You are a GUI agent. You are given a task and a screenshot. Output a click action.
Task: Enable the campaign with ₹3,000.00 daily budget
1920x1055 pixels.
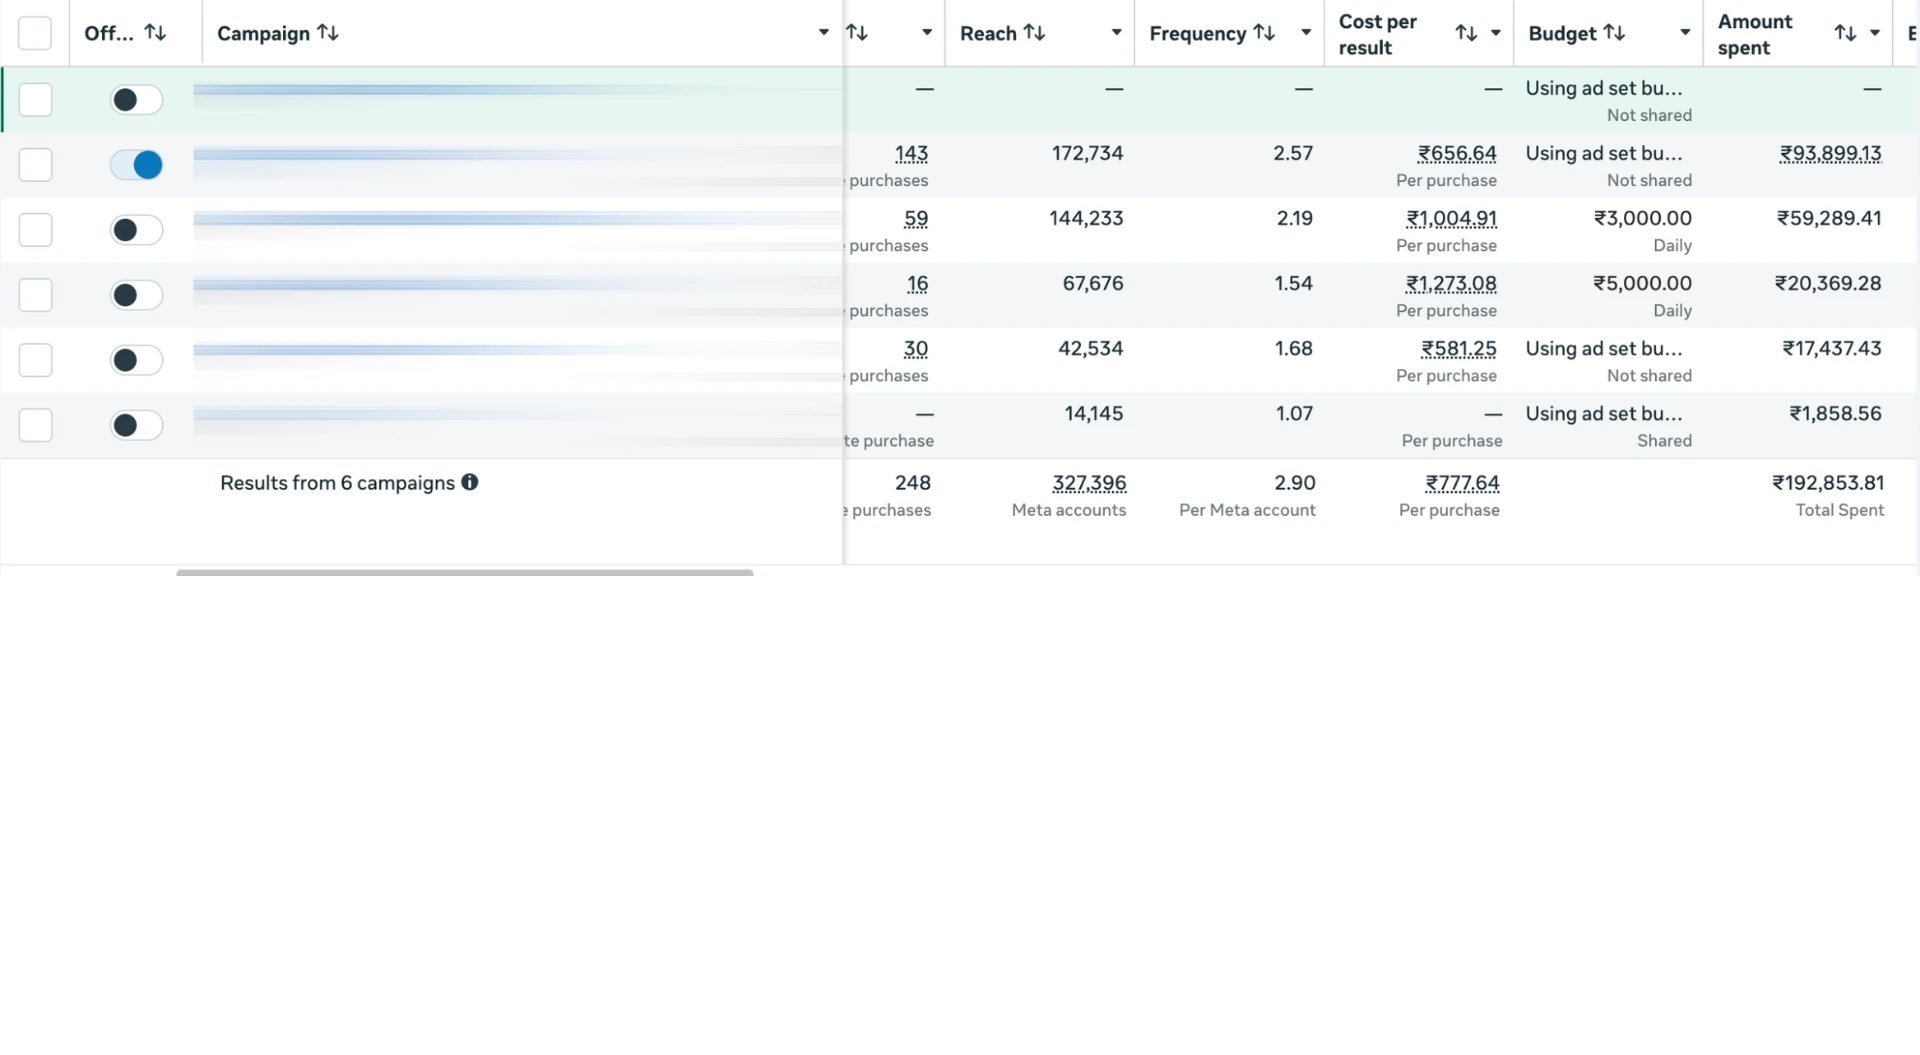136,229
